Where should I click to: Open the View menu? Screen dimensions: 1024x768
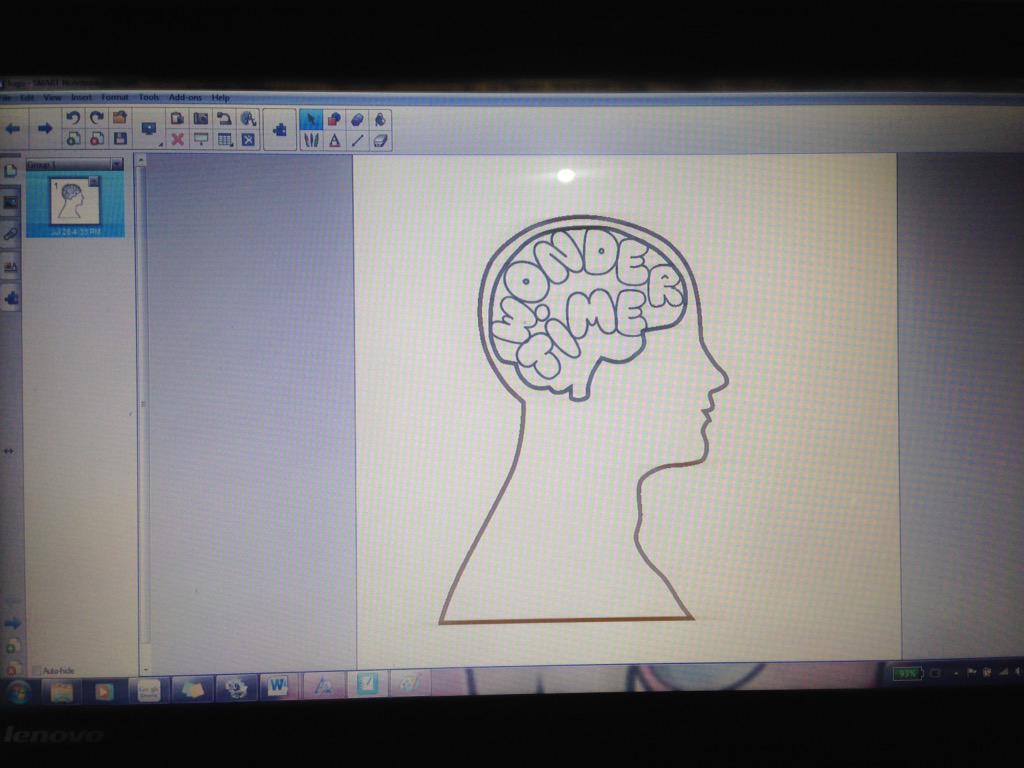tap(52, 97)
